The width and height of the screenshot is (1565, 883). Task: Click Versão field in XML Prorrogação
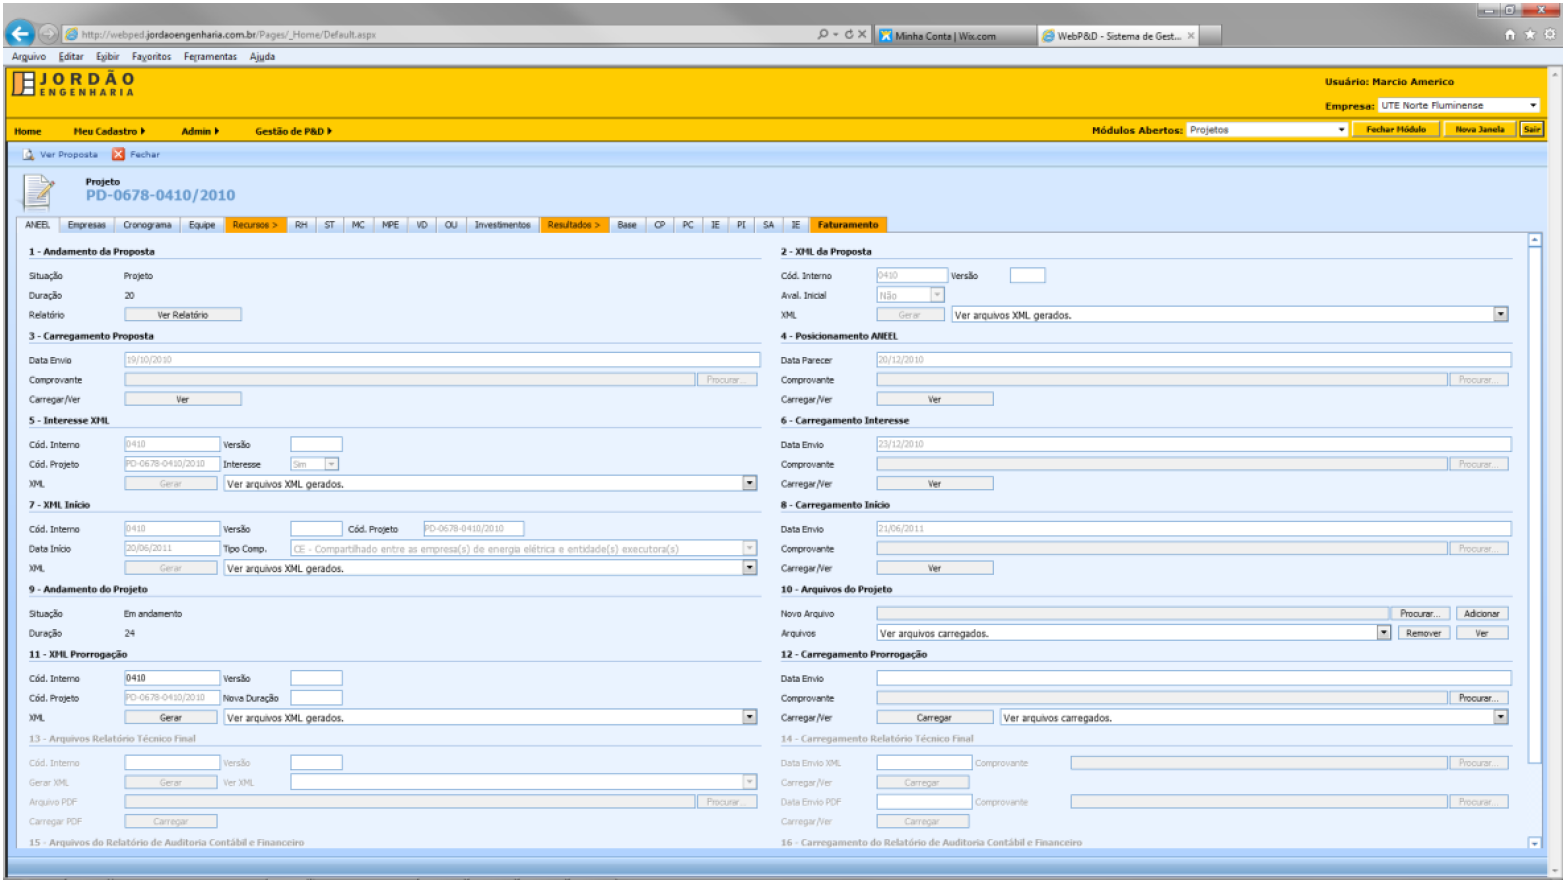[316, 678]
